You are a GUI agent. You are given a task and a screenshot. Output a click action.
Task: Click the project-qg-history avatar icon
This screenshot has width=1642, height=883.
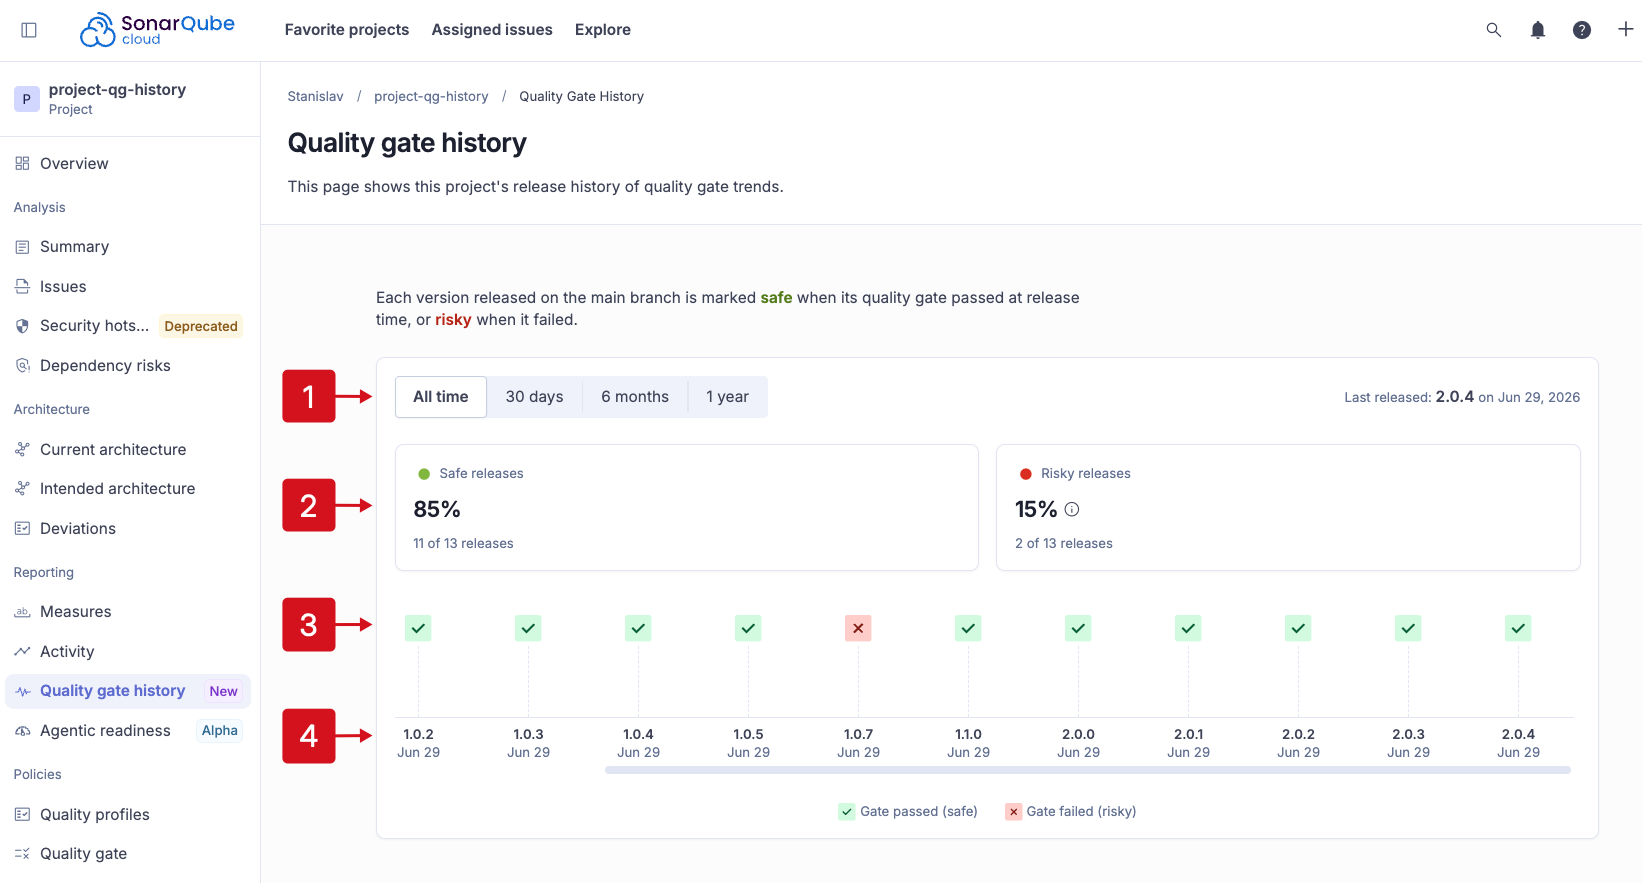click(x=27, y=99)
